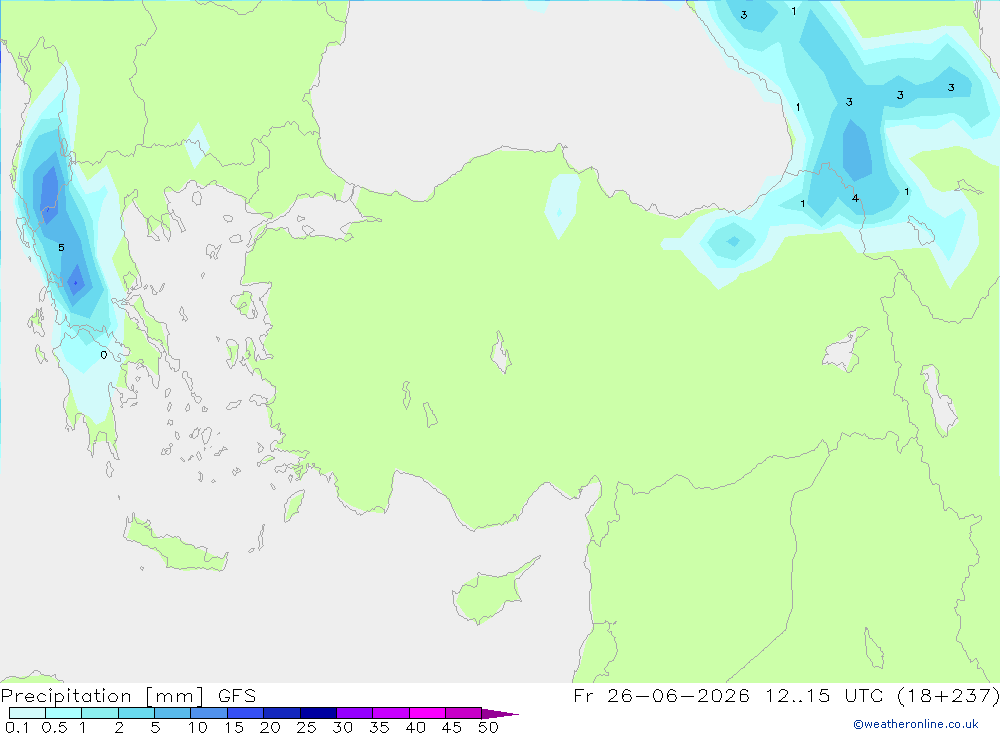Viewport: 1000px width, 733px height.
Task: Click the 'Precipitation [mm]' title text
Action: pyautogui.click(x=102, y=696)
